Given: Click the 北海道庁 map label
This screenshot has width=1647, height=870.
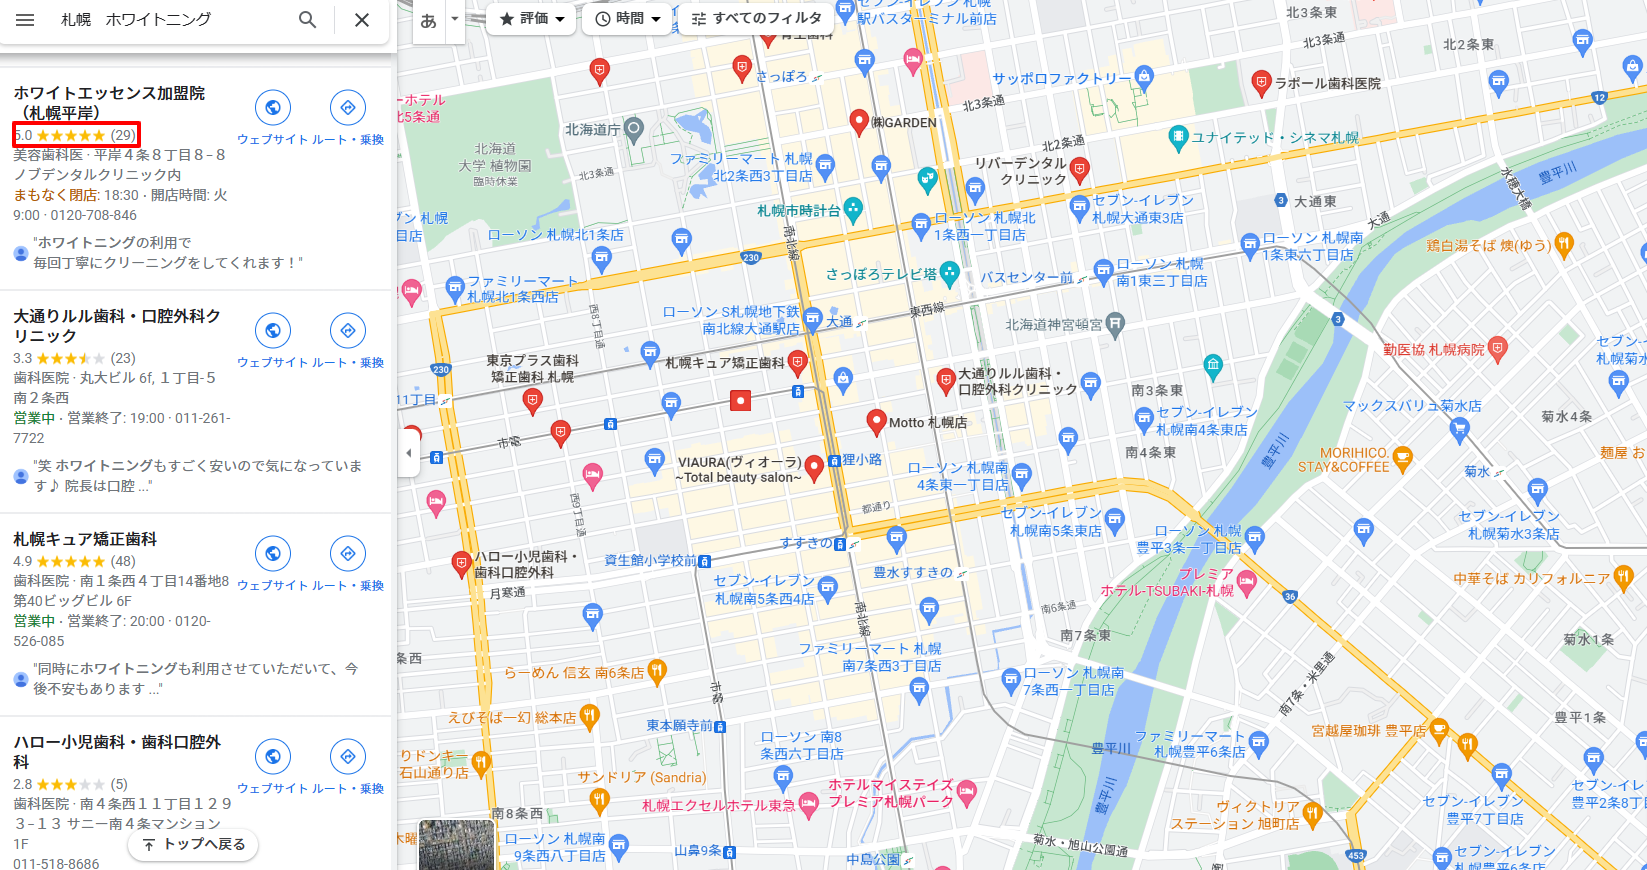Looking at the screenshot, I should pyautogui.click(x=593, y=129).
